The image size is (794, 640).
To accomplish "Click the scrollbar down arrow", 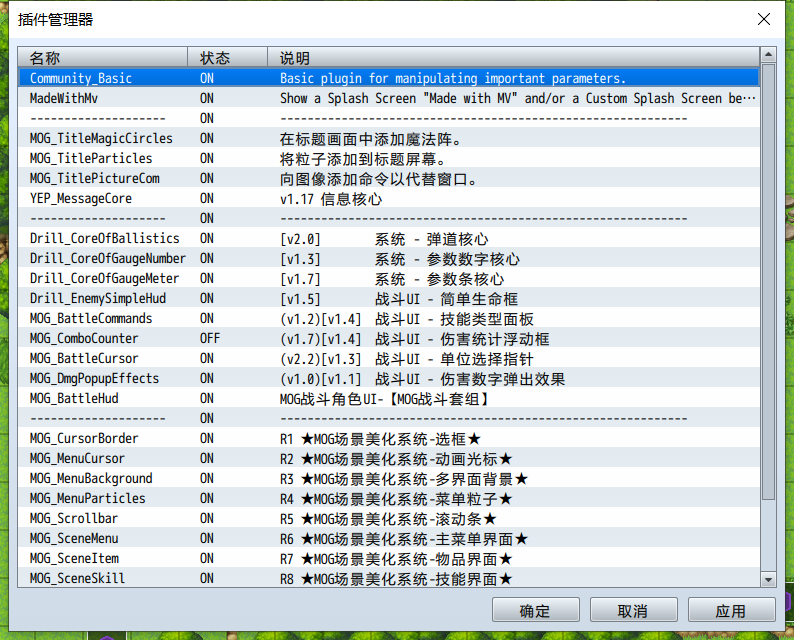I will (x=768, y=580).
